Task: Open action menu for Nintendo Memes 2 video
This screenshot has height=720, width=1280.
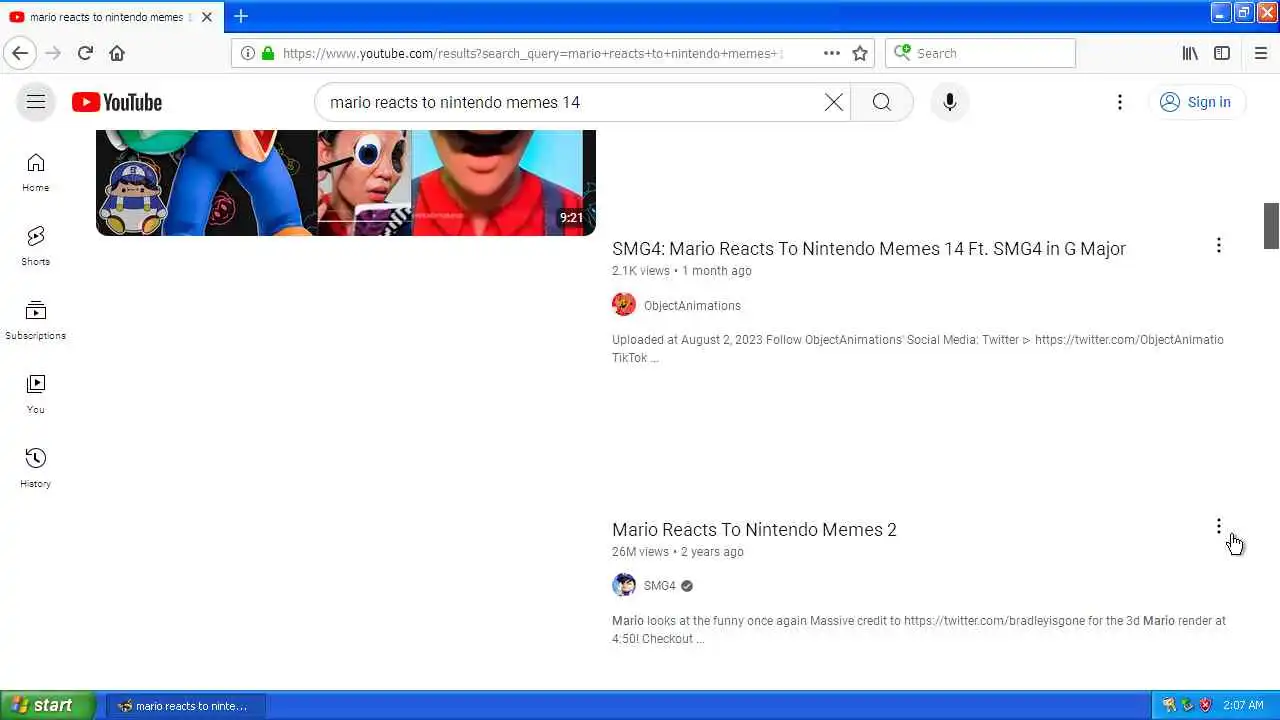Action: point(1218,526)
